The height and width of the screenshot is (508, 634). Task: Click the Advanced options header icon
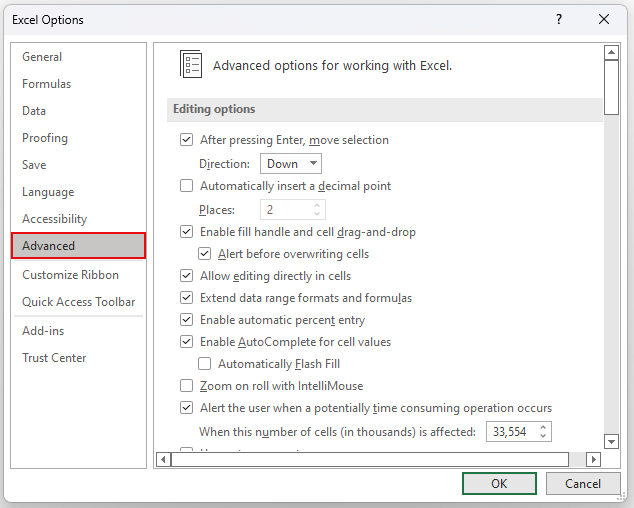190,65
